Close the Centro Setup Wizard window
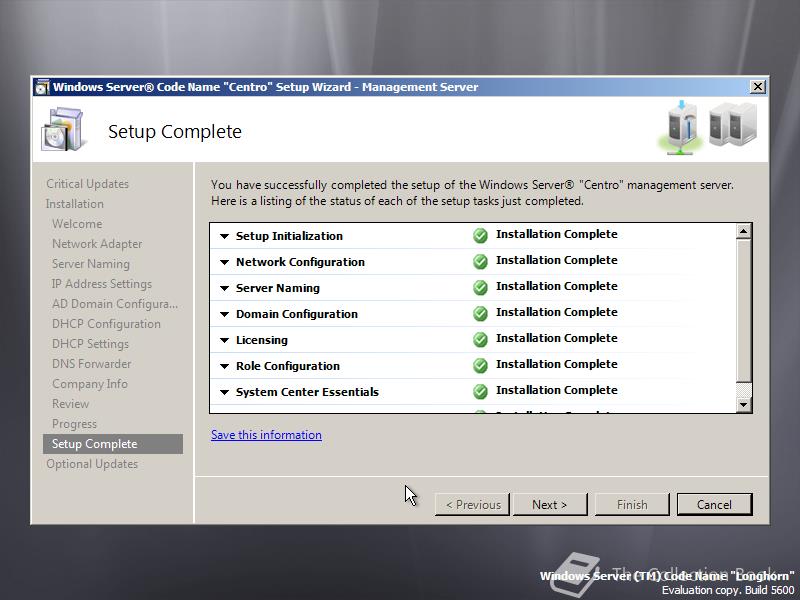The image size is (800, 600). pyautogui.click(x=758, y=87)
